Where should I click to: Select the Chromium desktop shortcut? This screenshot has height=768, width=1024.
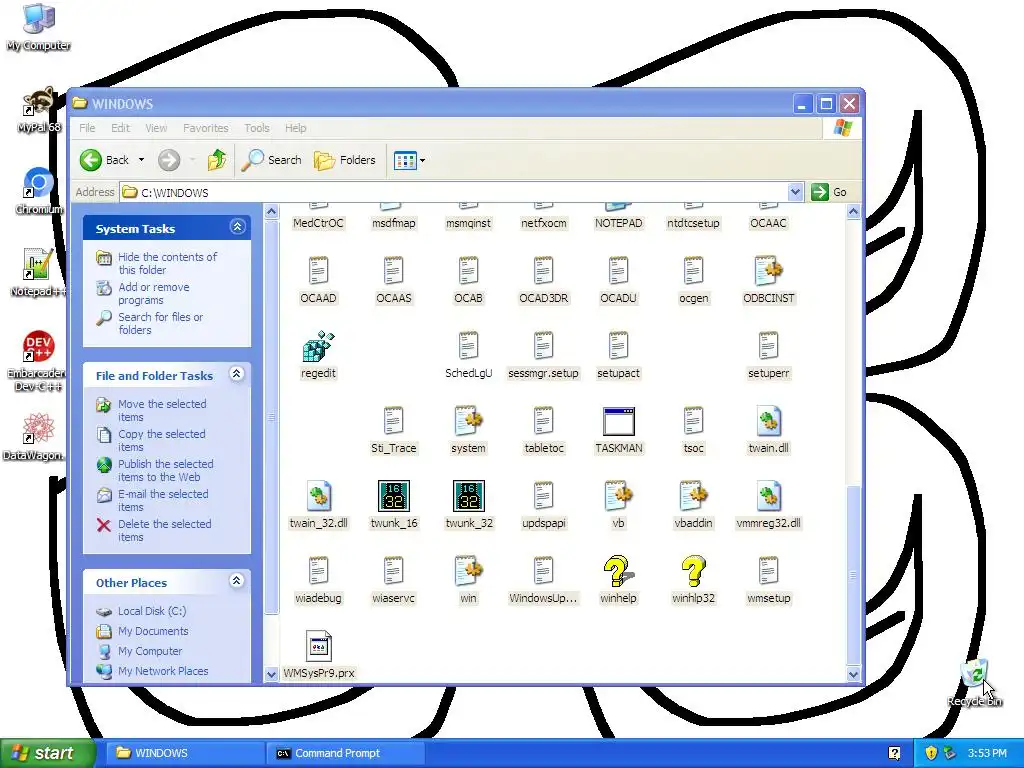[38, 191]
